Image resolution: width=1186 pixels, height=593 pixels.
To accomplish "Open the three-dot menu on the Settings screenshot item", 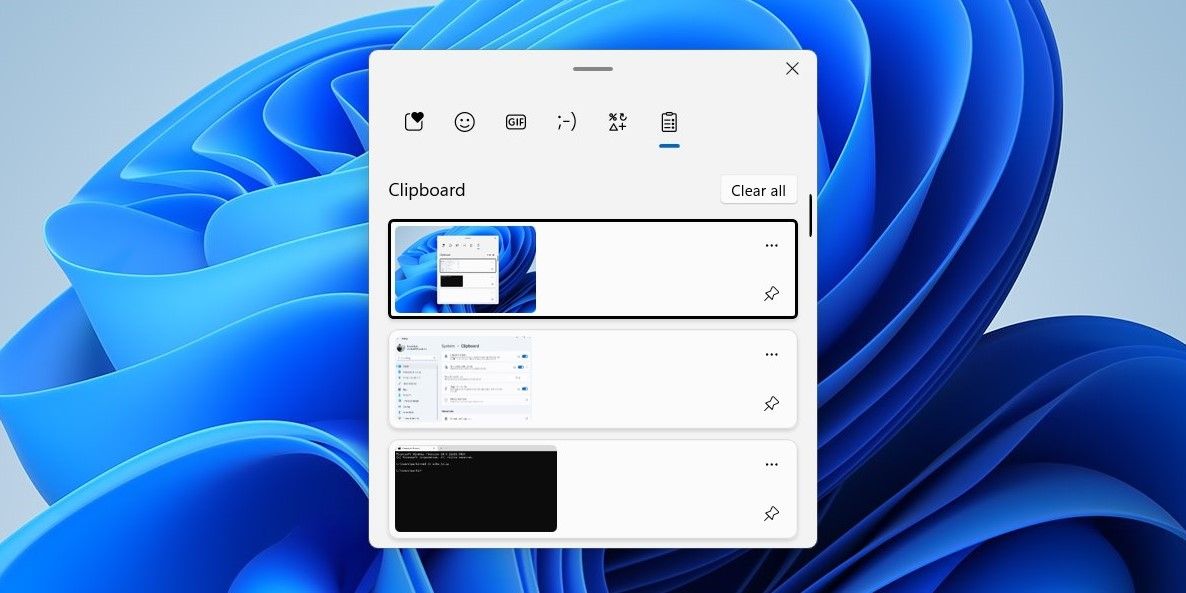I will 771,354.
